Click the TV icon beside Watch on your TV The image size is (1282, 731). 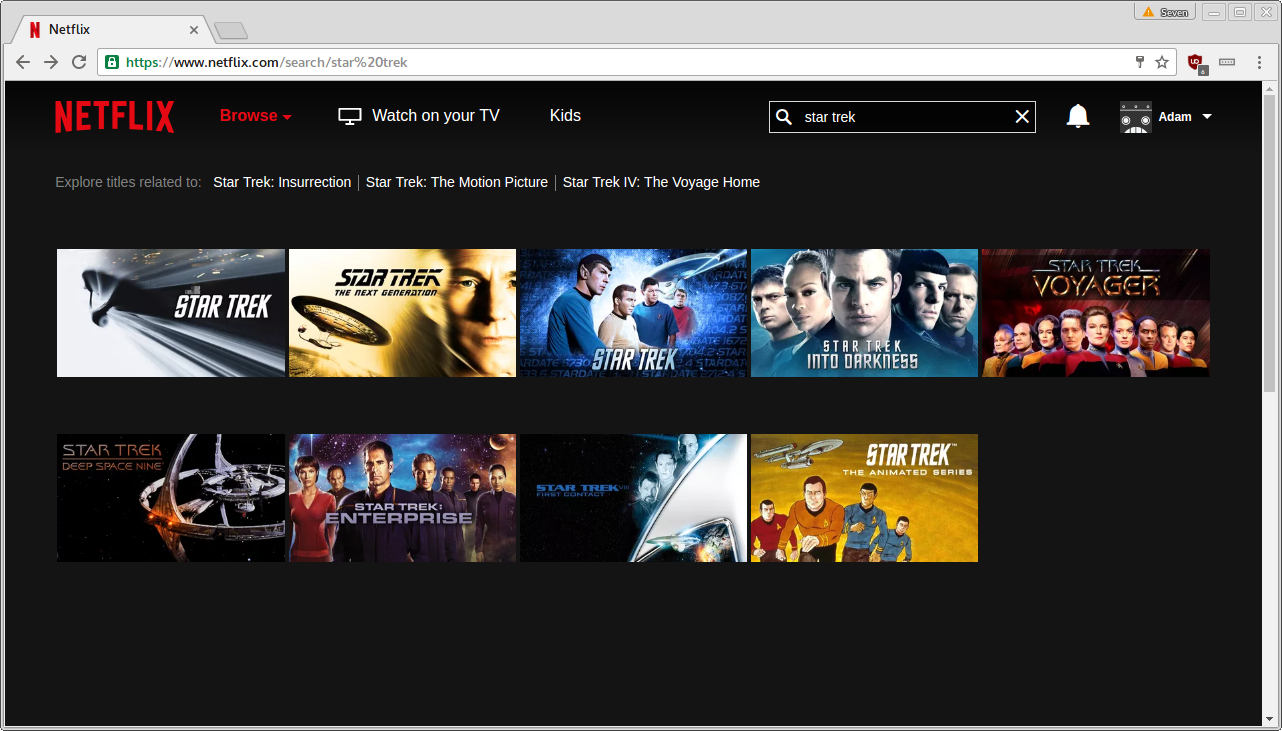pos(349,116)
